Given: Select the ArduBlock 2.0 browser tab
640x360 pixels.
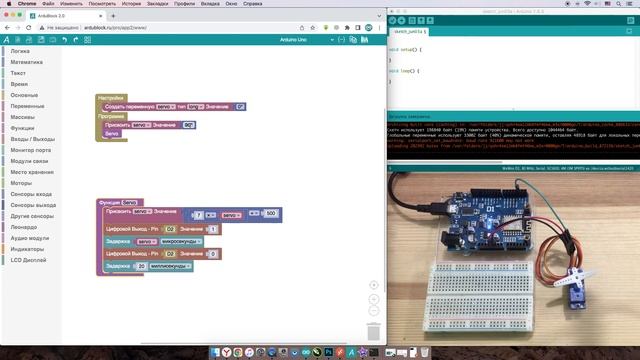Looking at the screenshot, I should coord(67,16).
